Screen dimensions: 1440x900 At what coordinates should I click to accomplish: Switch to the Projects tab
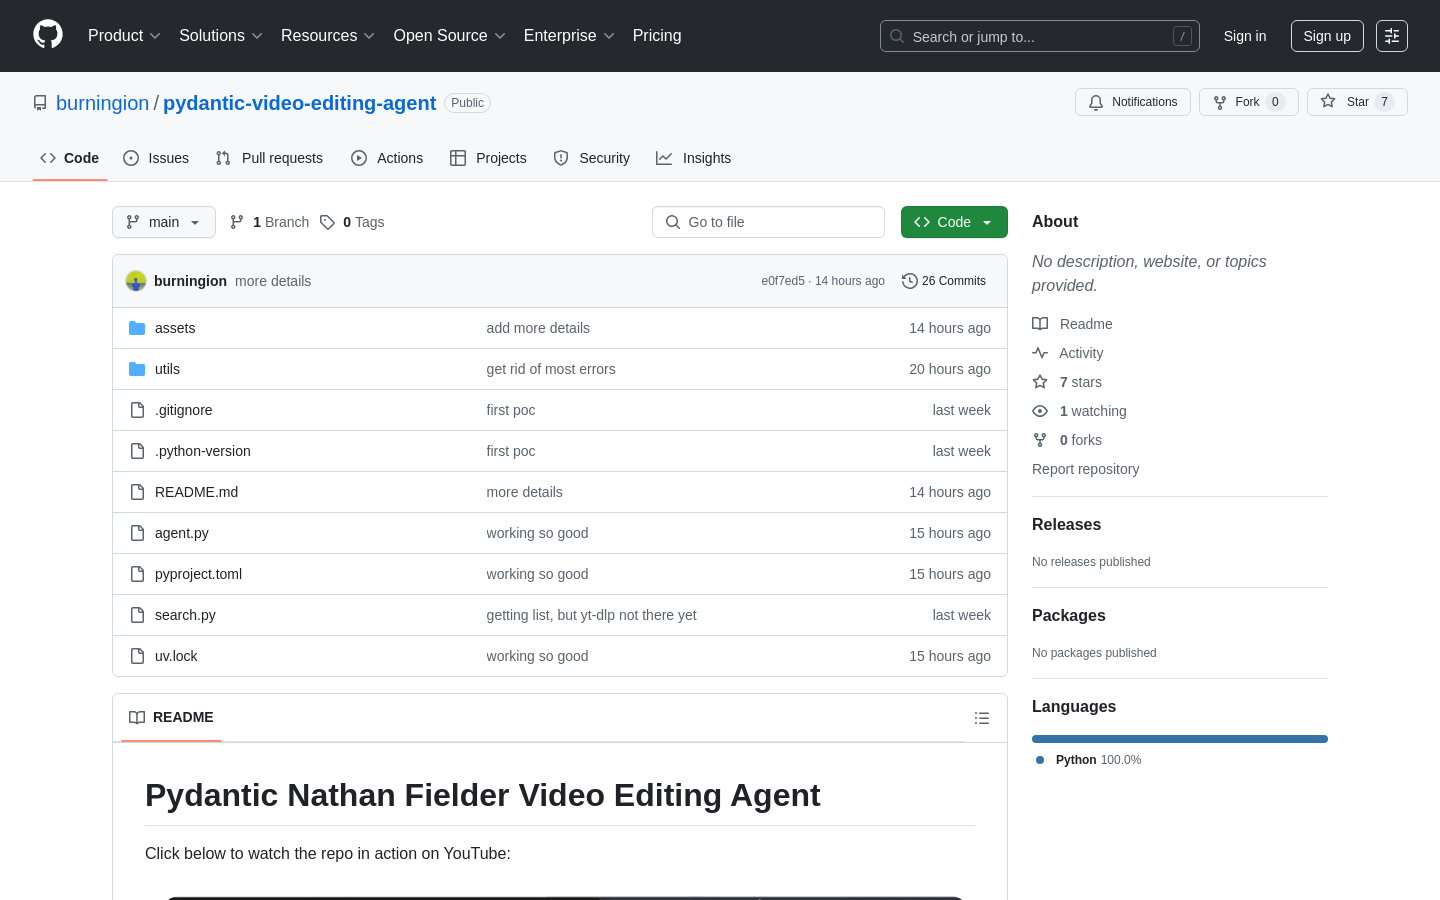(488, 158)
